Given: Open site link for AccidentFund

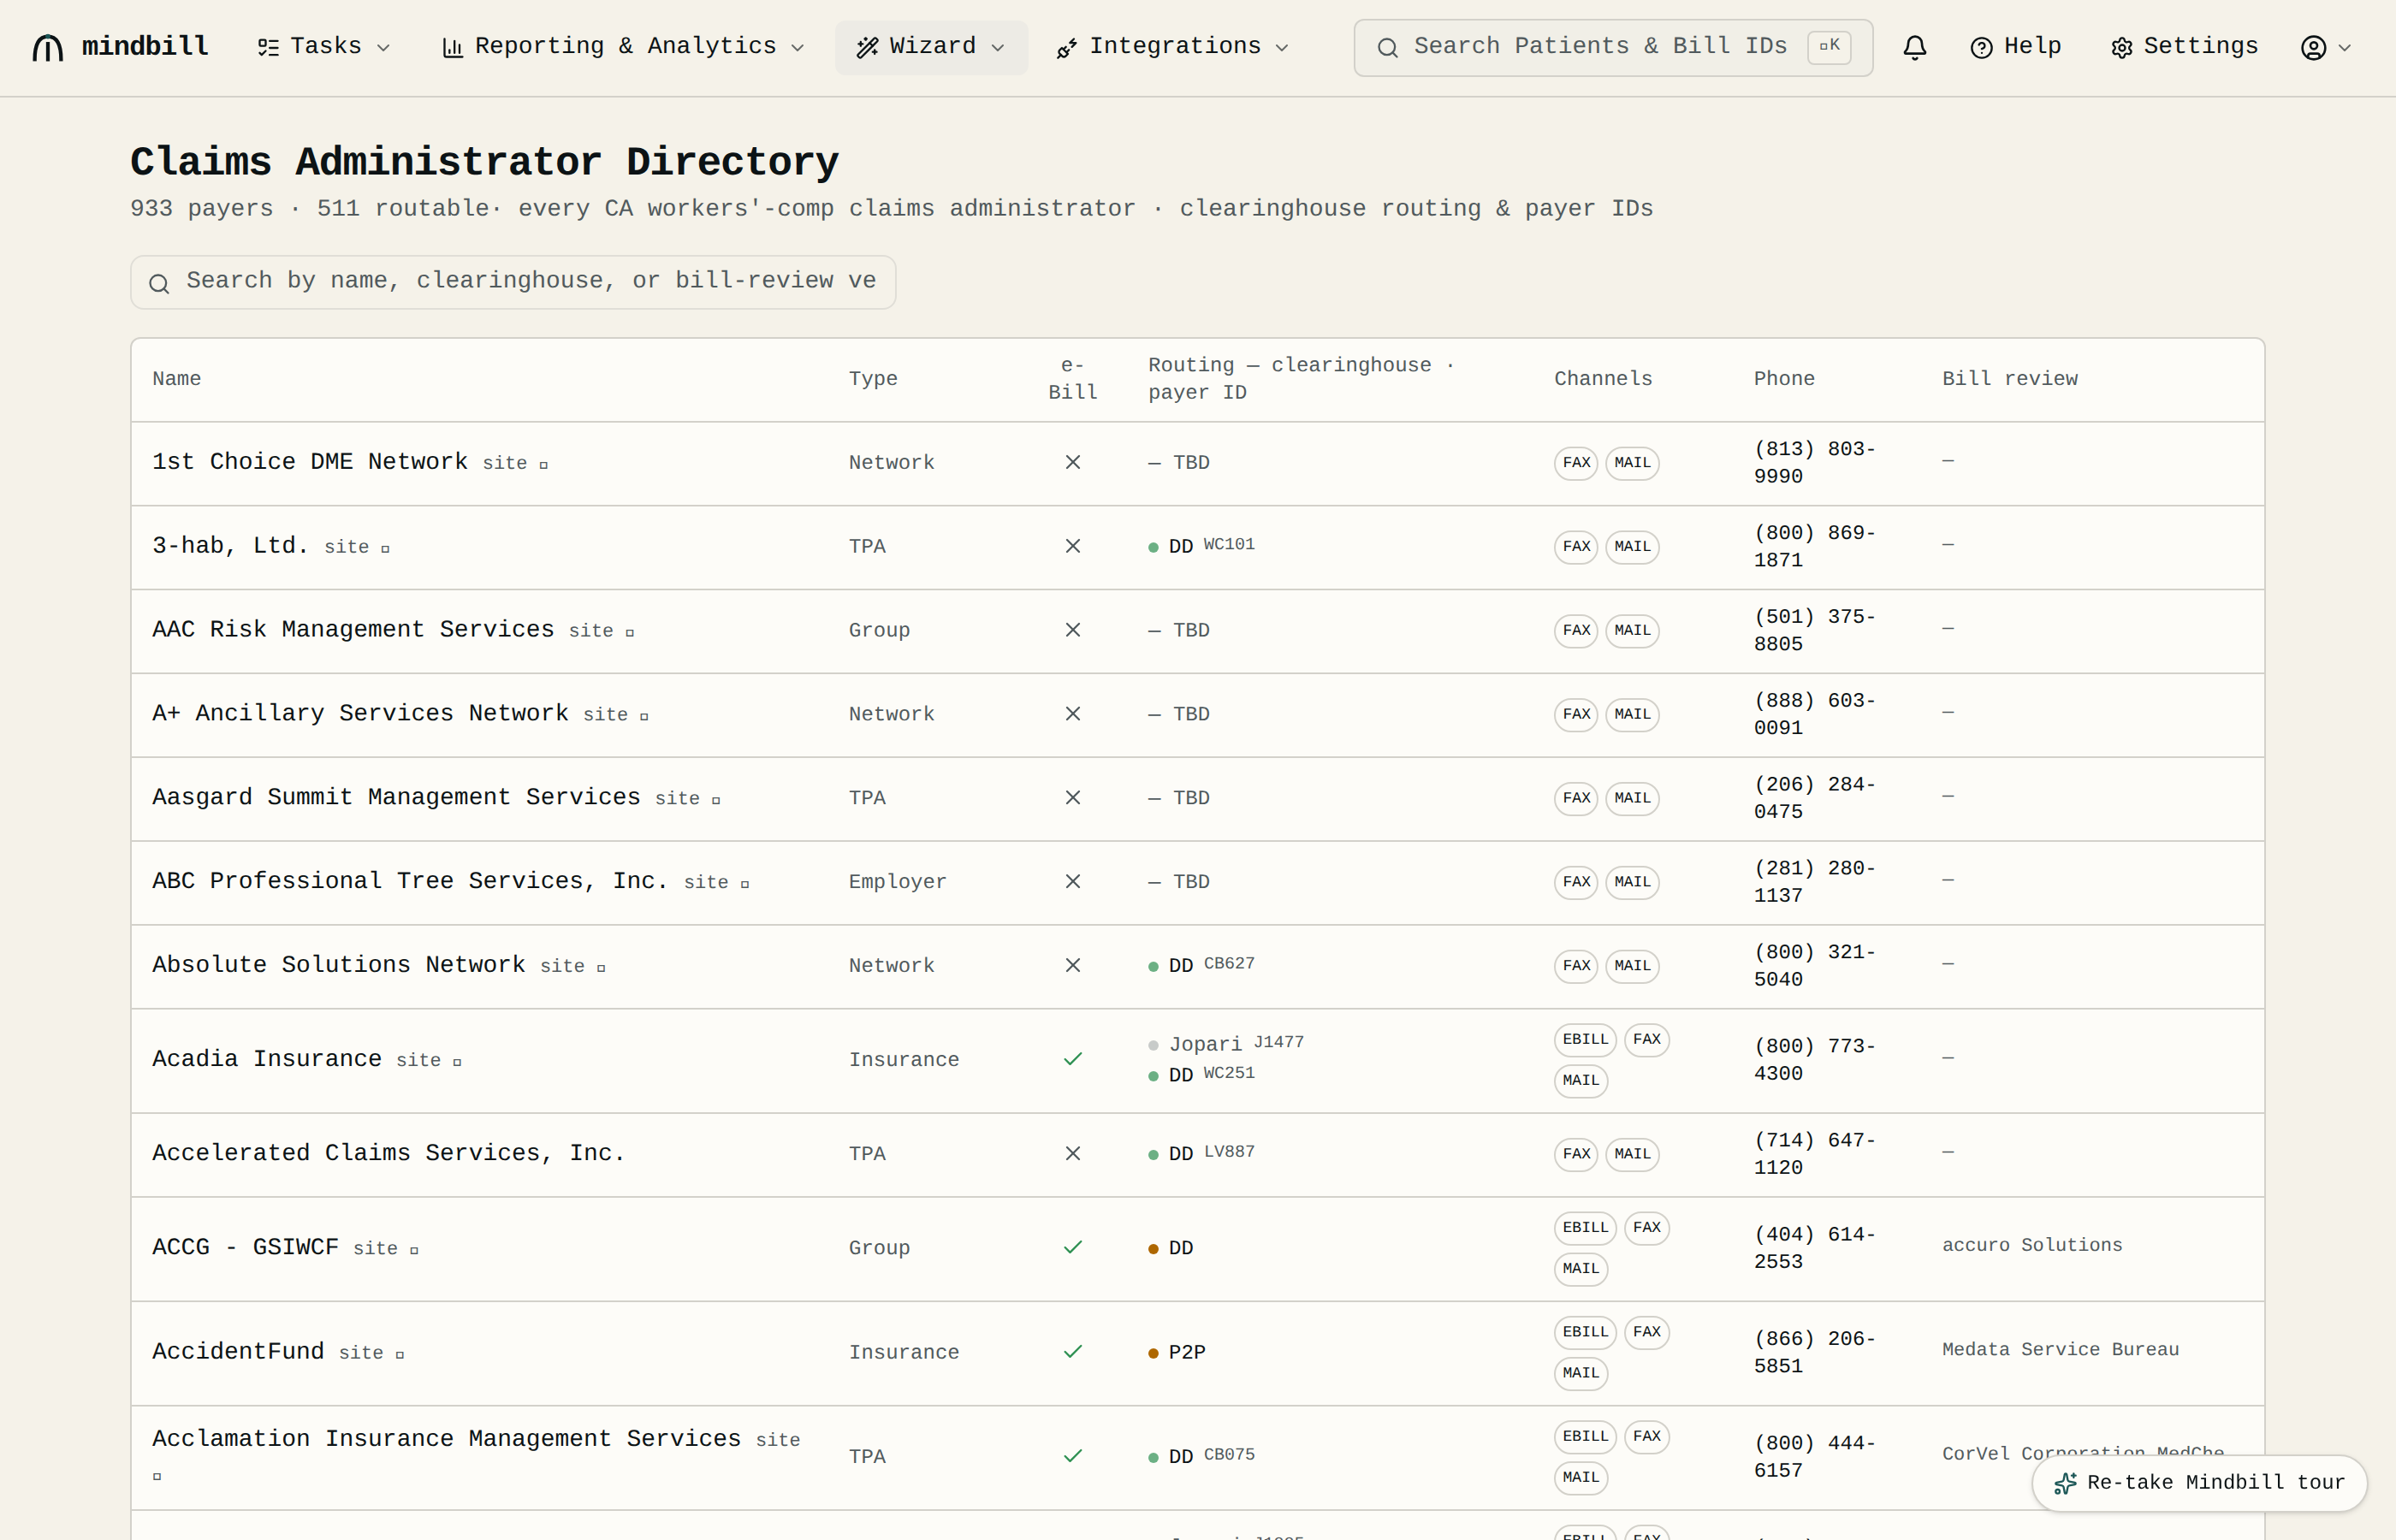Looking at the screenshot, I should pos(371,1353).
